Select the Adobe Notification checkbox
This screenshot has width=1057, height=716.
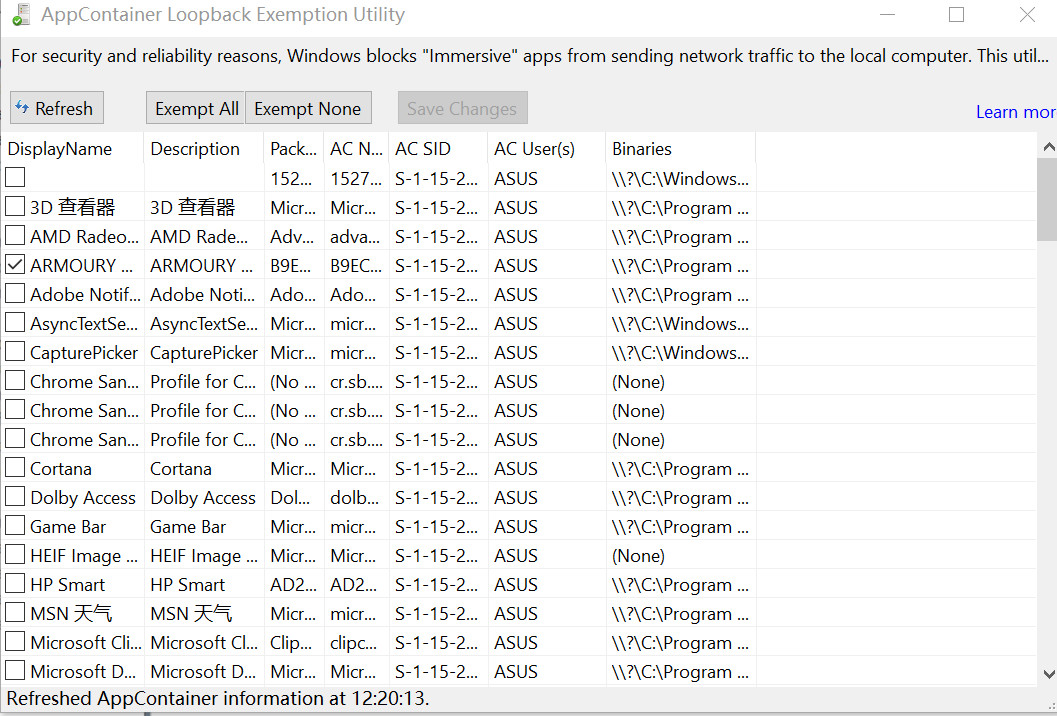click(x=15, y=294)
